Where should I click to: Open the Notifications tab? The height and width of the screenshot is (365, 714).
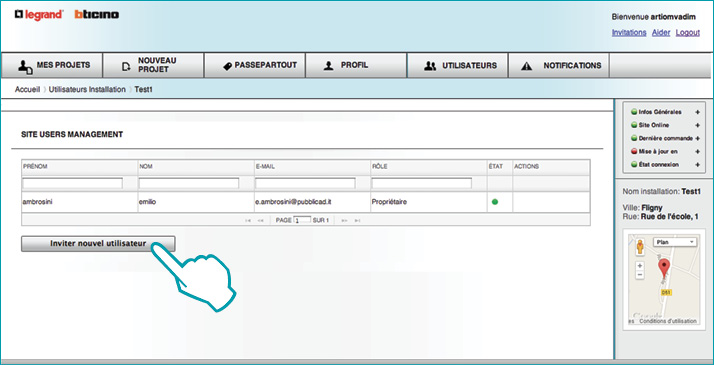point(559,66)
